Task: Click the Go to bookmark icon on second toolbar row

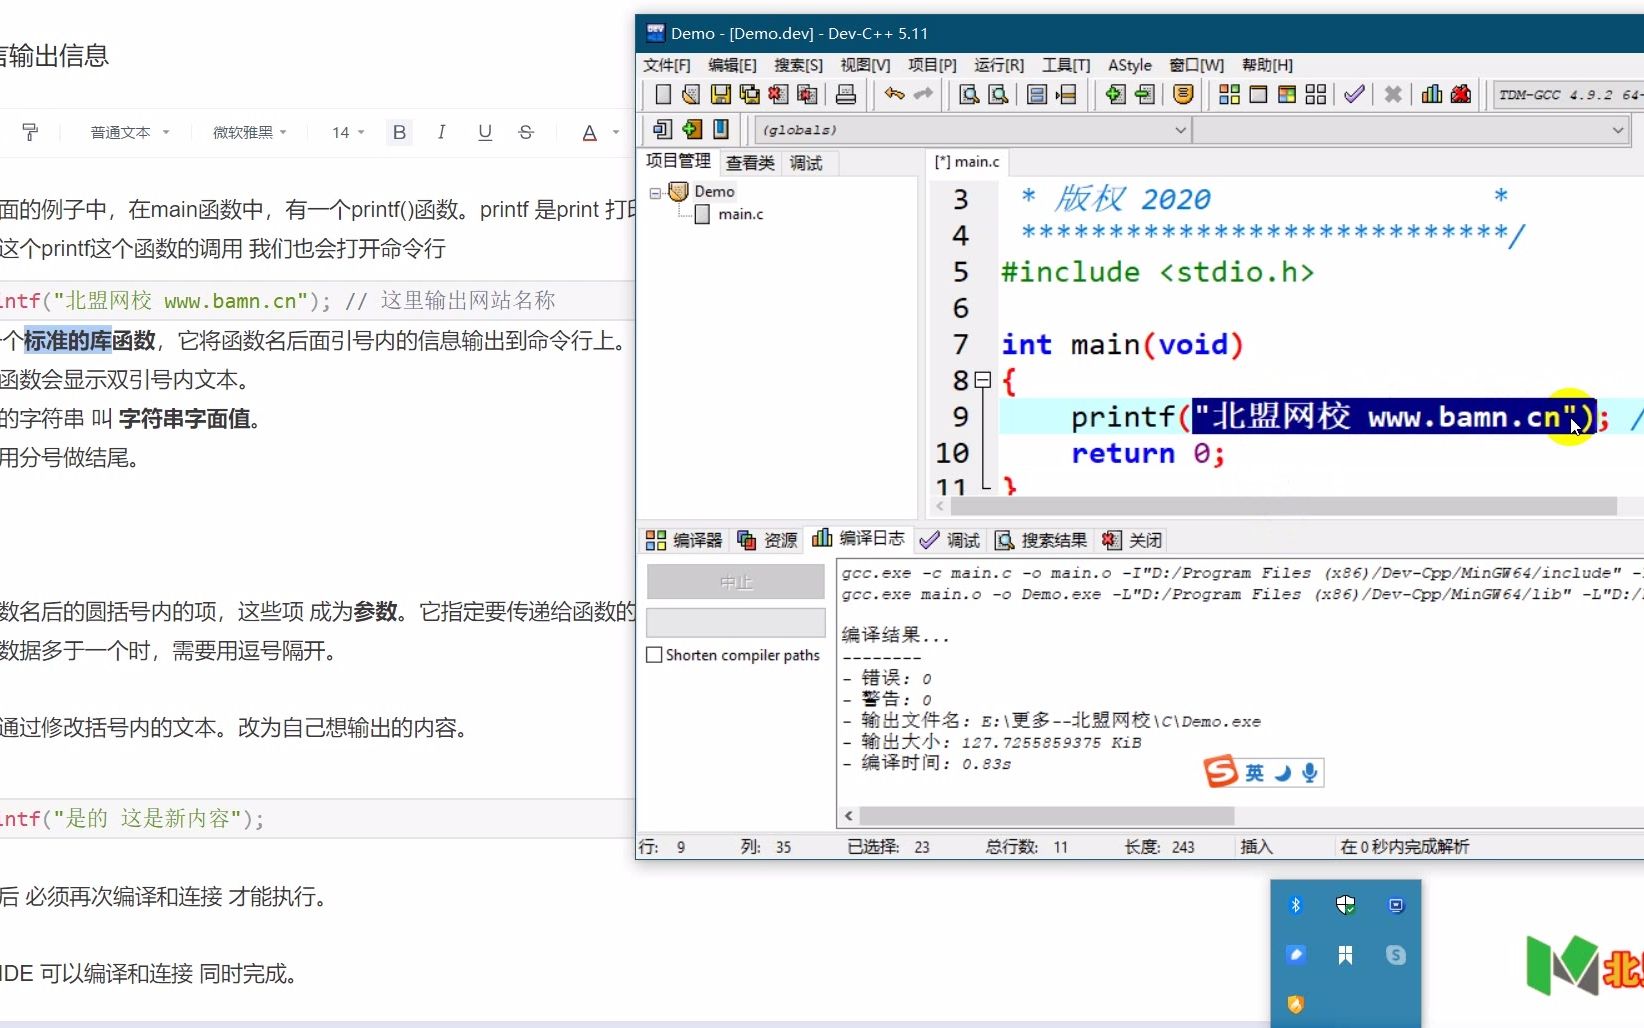Action: [721, 129]
